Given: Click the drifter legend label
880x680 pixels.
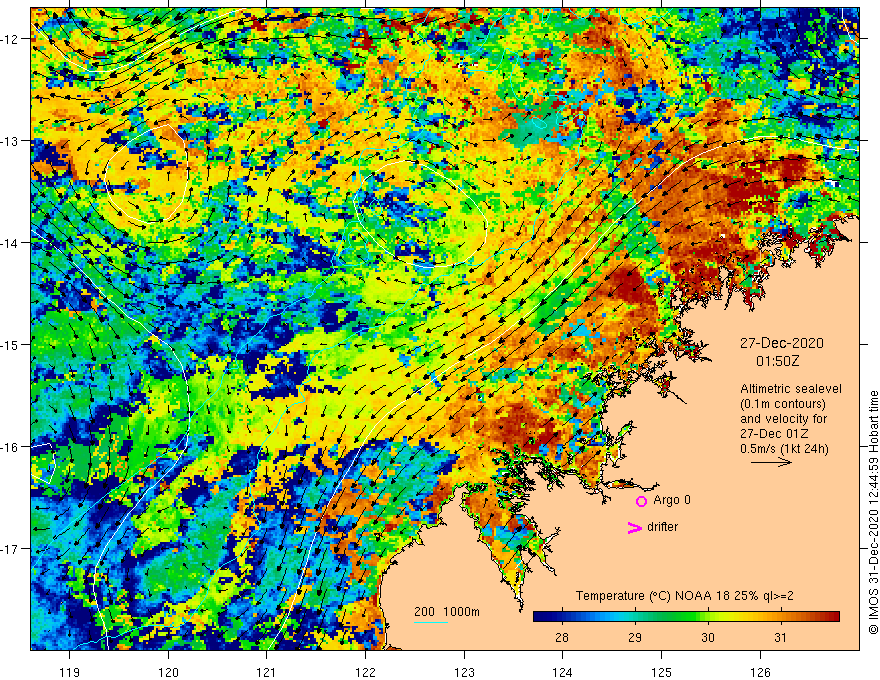Looking at the screenshot, I should click(x=662, y=527).
